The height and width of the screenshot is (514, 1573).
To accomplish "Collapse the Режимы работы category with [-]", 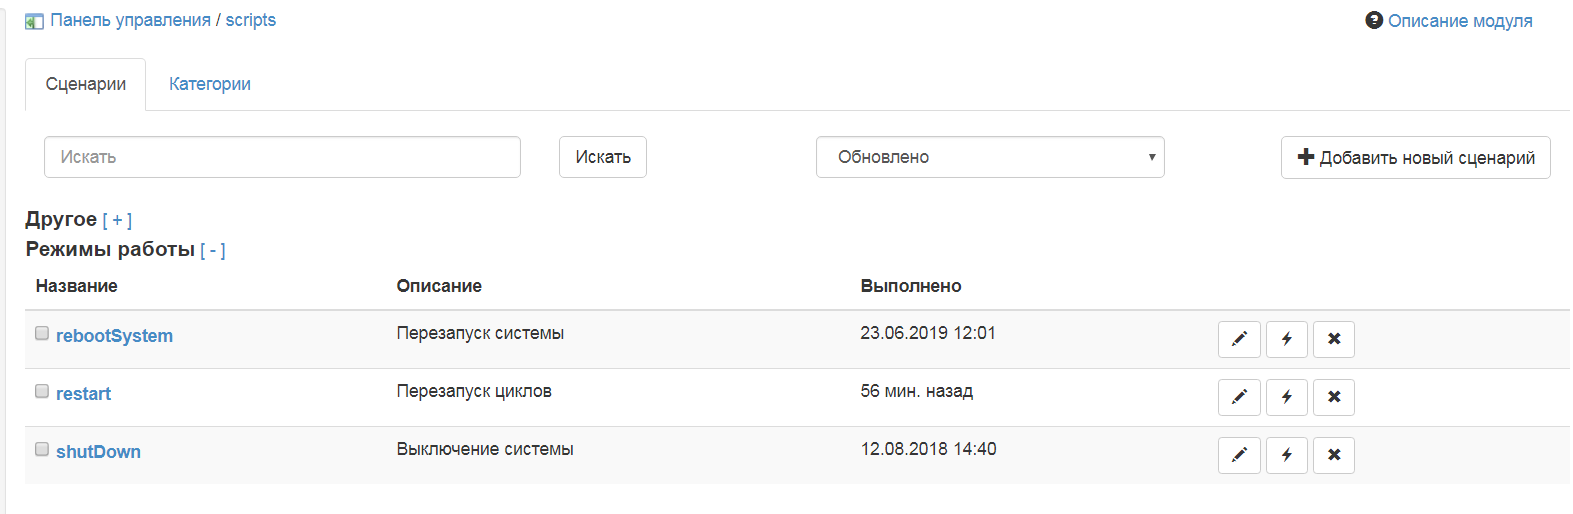I will [213, 250].
